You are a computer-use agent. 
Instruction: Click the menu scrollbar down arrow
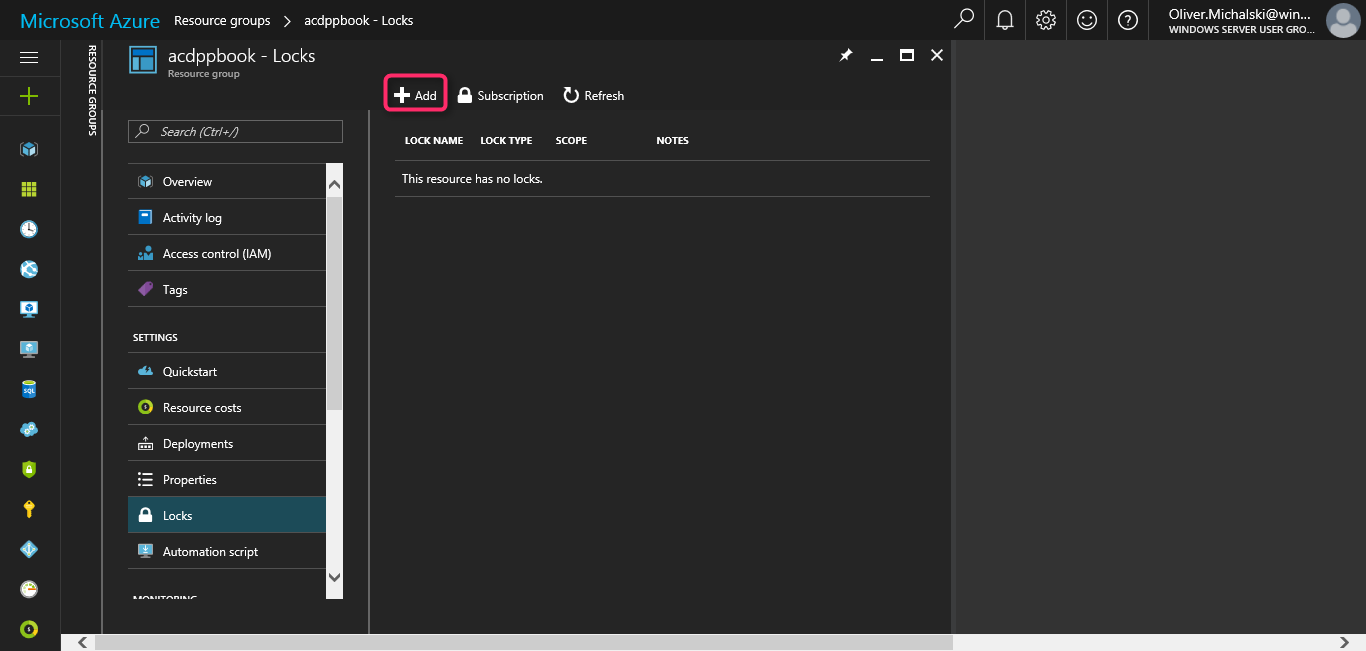click(x=334, y=577)
